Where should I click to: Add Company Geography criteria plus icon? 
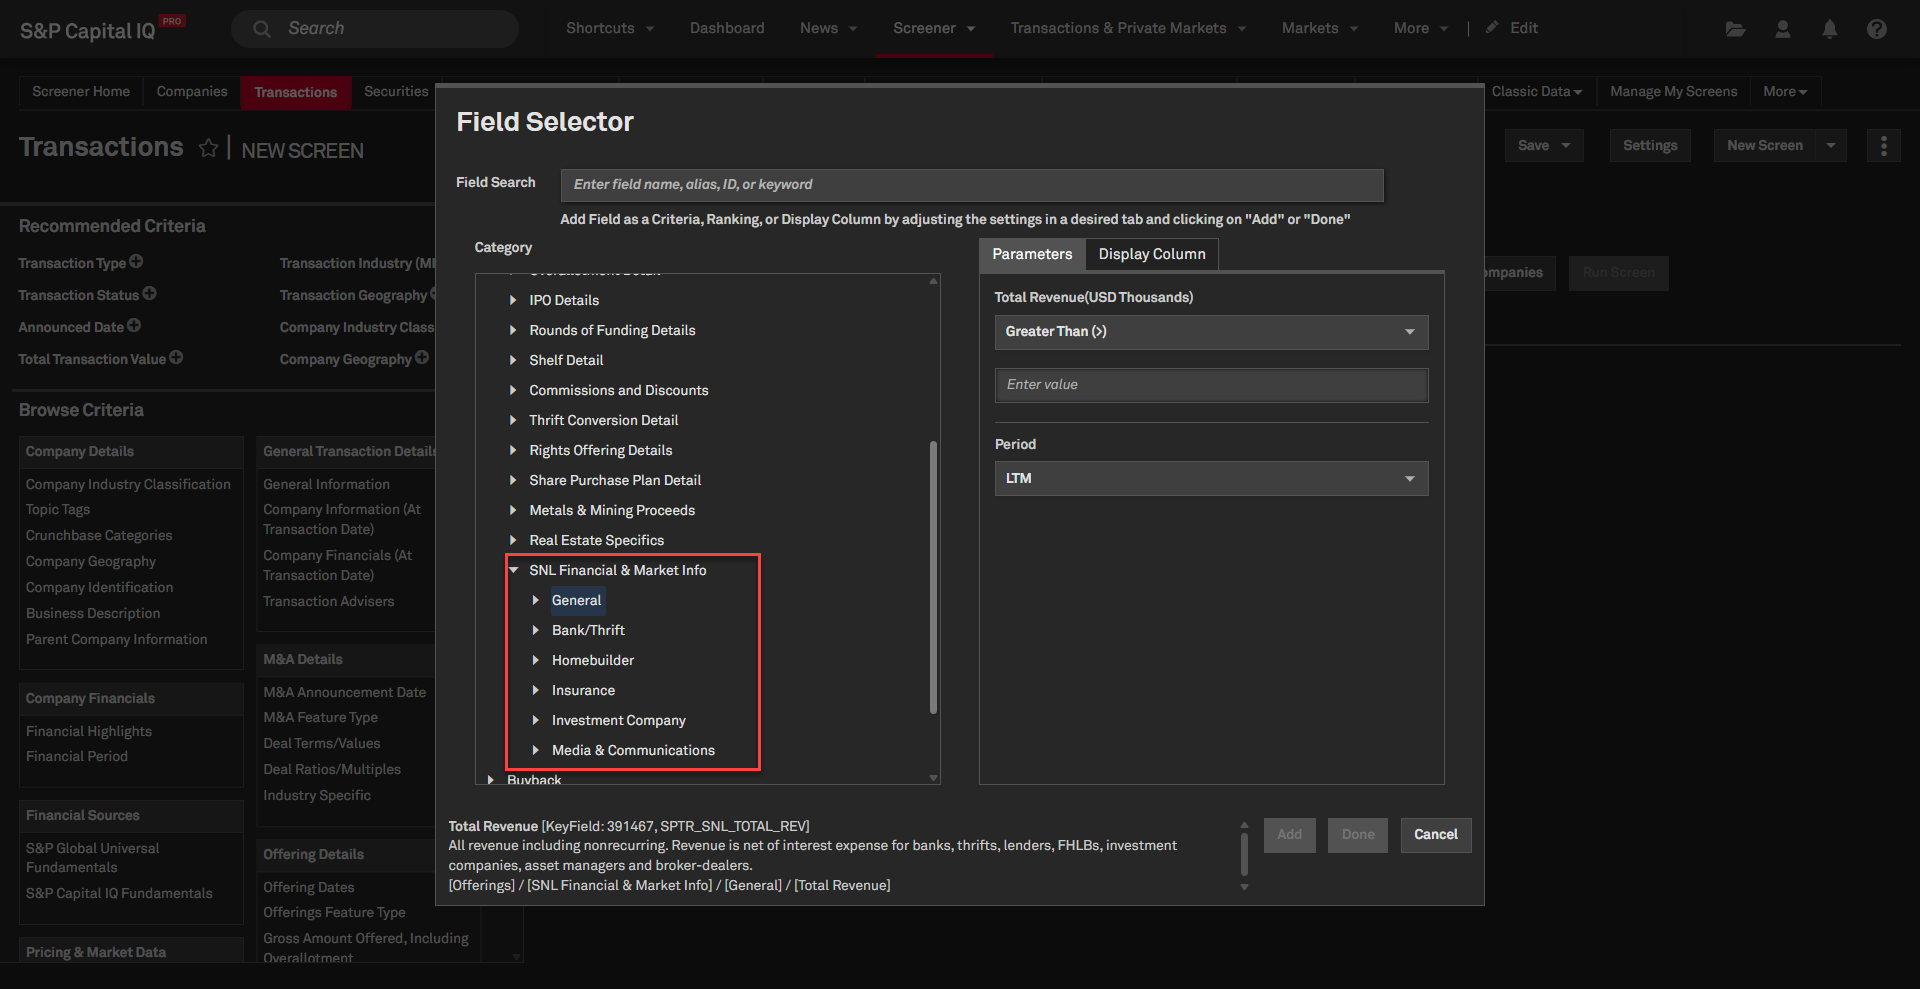(x=422, y=357)
